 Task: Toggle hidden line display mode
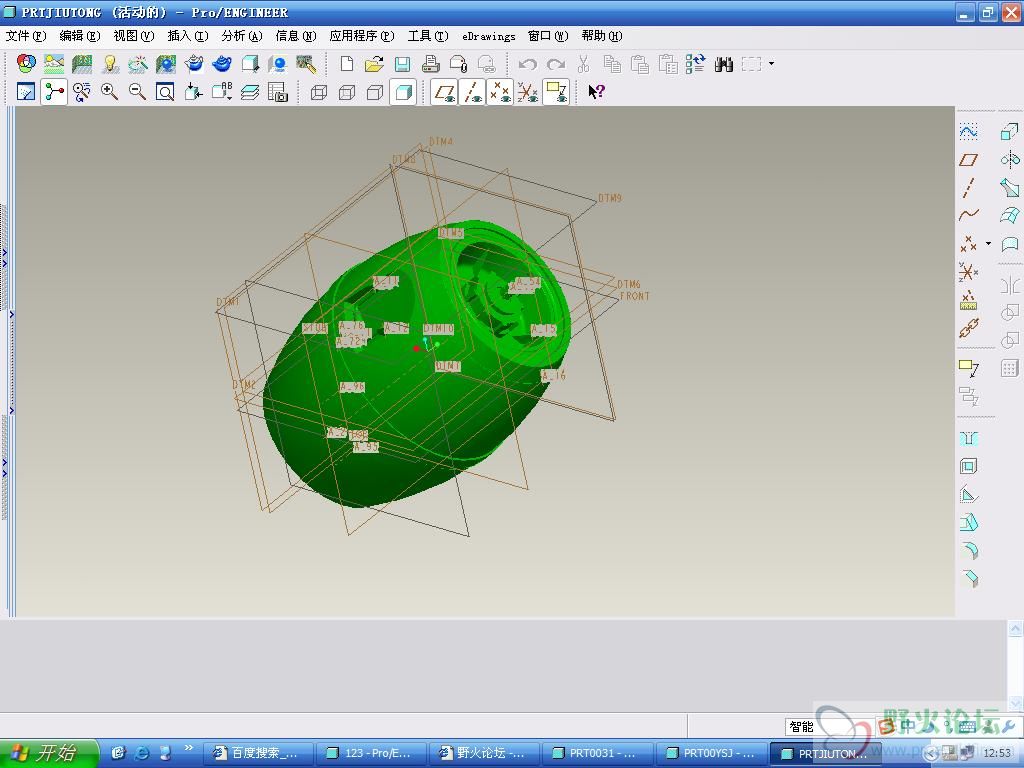point(347,92)
